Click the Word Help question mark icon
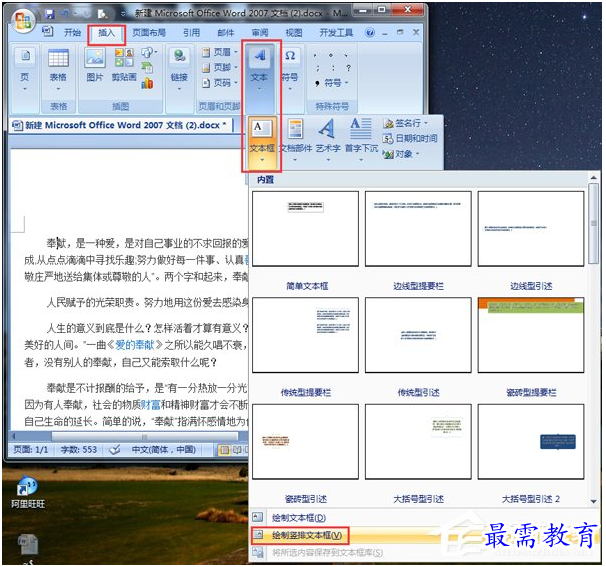606x567 pixels. tap(370, 32)
